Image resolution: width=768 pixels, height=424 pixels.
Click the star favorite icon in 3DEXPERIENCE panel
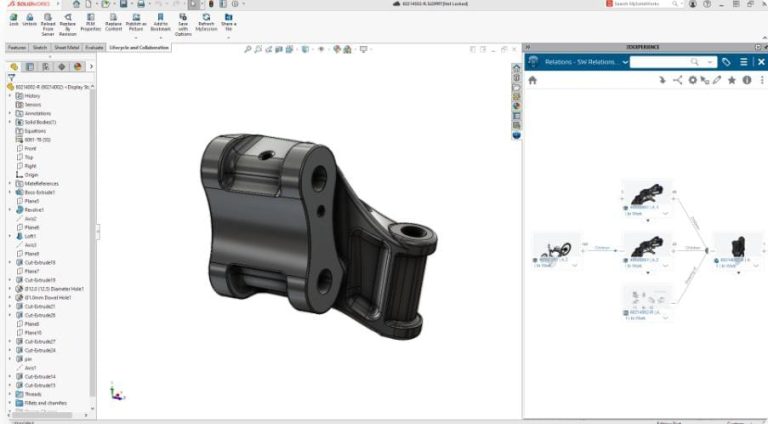pos(732,80)
